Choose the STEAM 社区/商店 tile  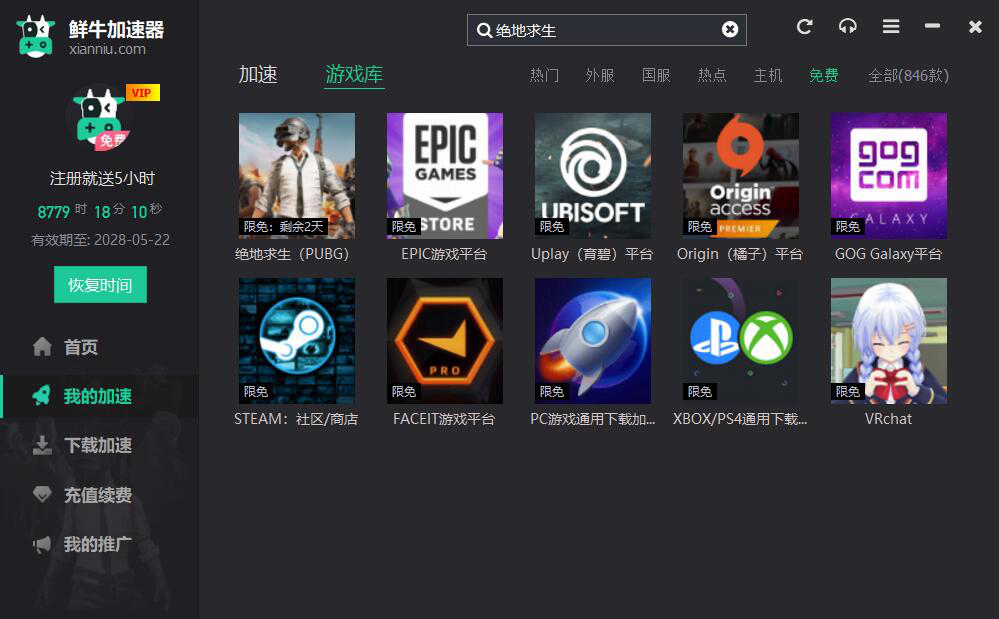point(297,341)
